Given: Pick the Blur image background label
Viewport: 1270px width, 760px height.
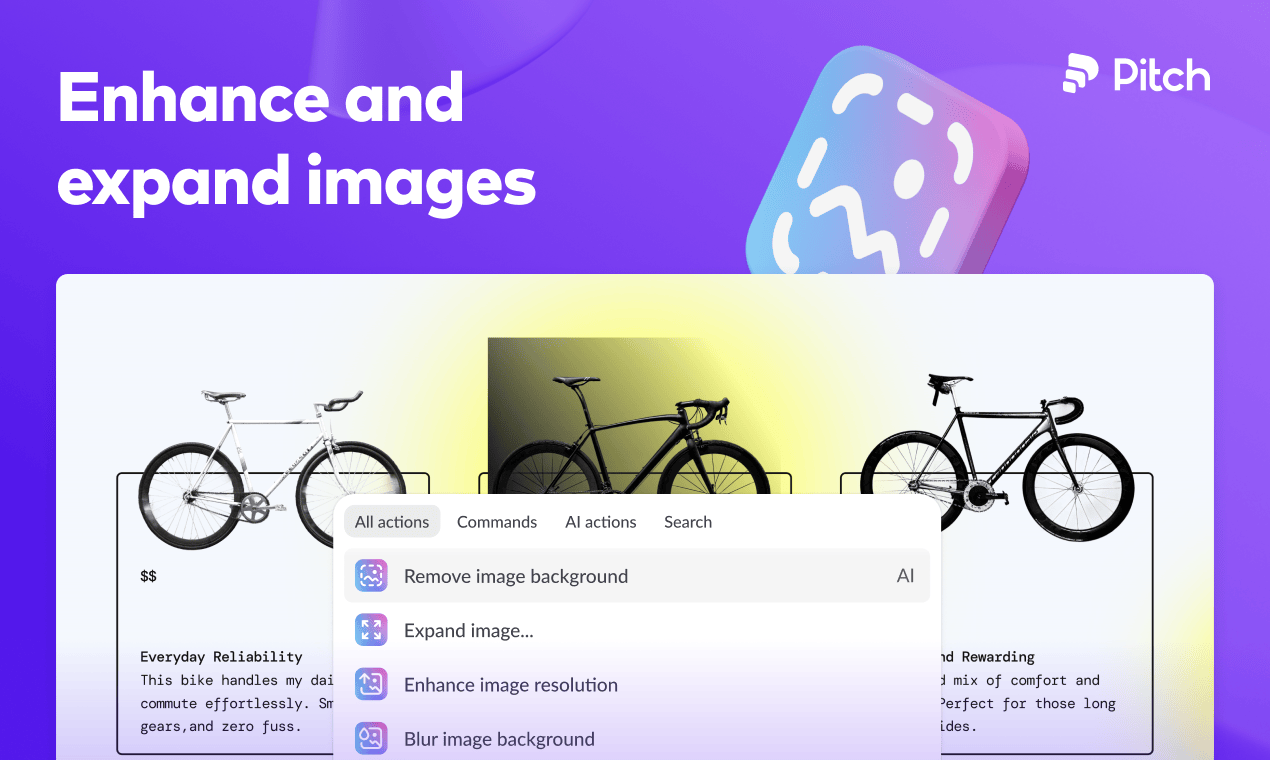Looking at the screenshot, I should point(499,739).
